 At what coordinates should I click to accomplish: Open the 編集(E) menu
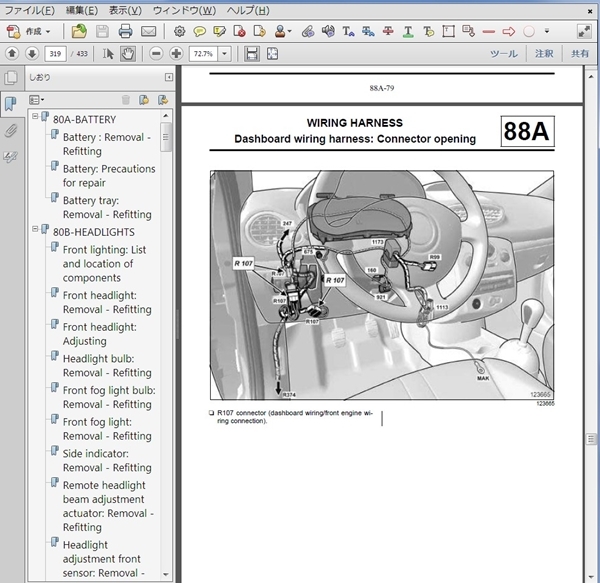(82, 10)
